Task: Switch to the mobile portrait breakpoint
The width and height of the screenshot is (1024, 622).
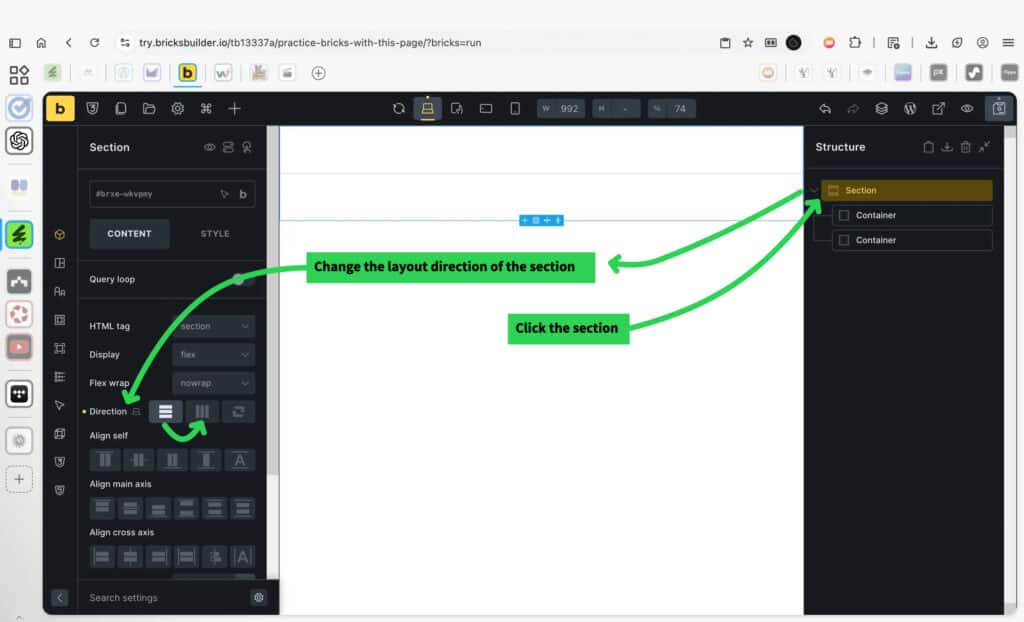Action: tap(515, 108)
